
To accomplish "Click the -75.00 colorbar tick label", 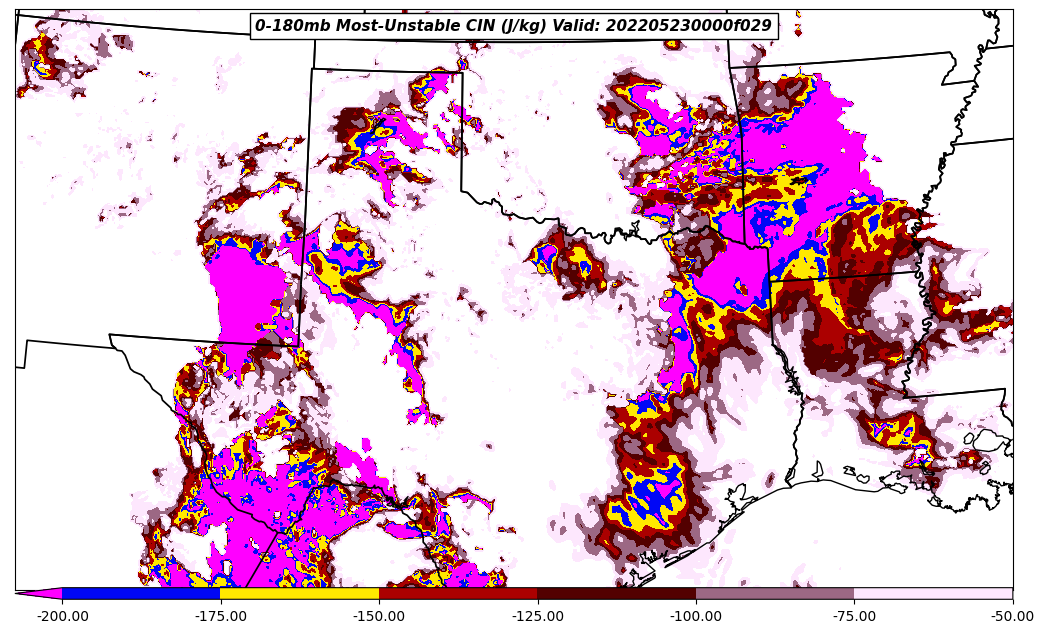I will pos(854,616).
